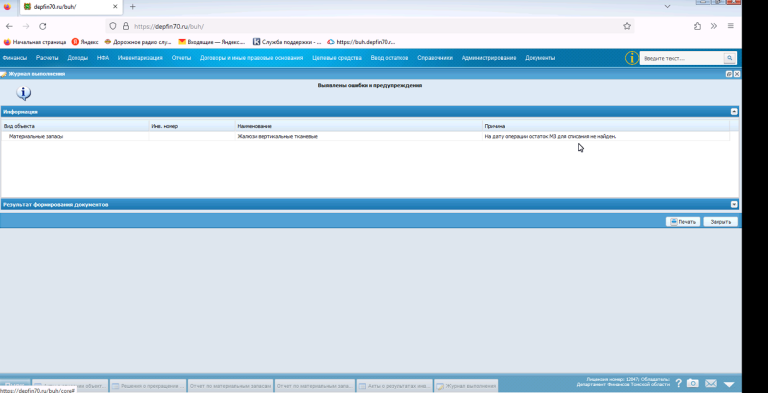The image size is (768, 393).
Task: Show more toolbar items chevron
Action: point(714,26)
